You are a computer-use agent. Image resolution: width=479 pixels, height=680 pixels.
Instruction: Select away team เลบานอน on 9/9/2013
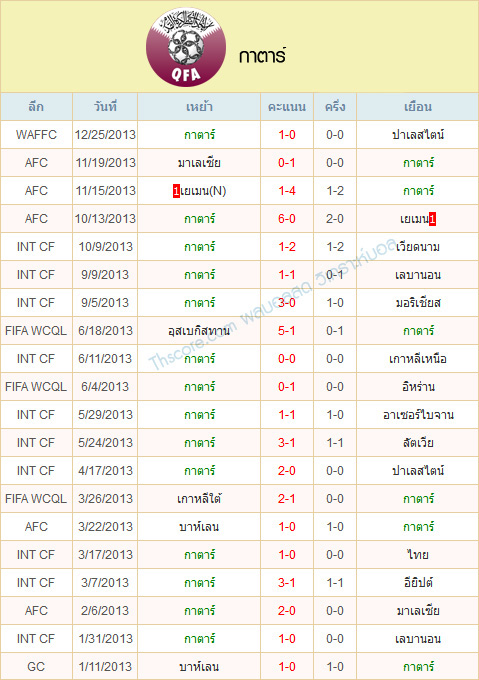click(x=418, y=275)
